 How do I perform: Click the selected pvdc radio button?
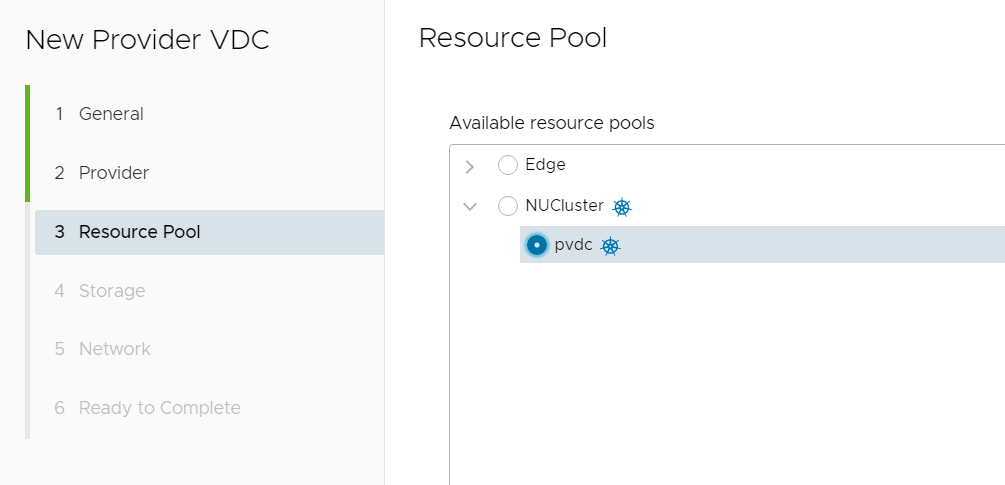pyautogui.click(x=536, y=245)
